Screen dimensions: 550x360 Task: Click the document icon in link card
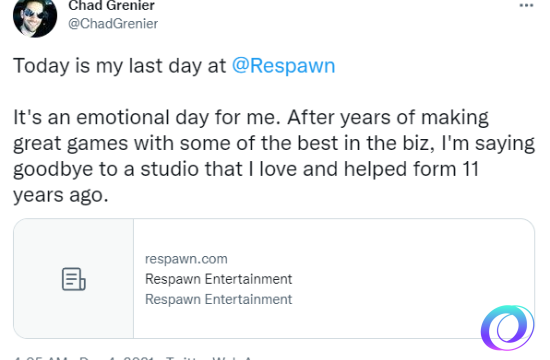coord(74,279)
